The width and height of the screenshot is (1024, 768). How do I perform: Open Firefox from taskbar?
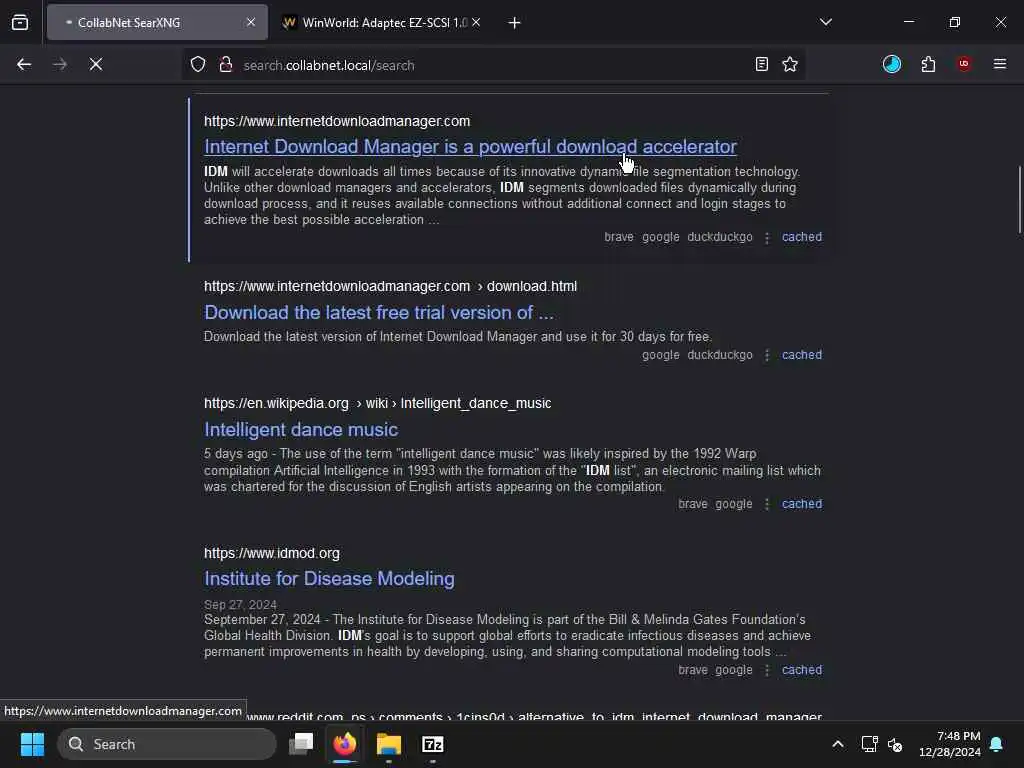pyautogui.click(x=345, y=744)
